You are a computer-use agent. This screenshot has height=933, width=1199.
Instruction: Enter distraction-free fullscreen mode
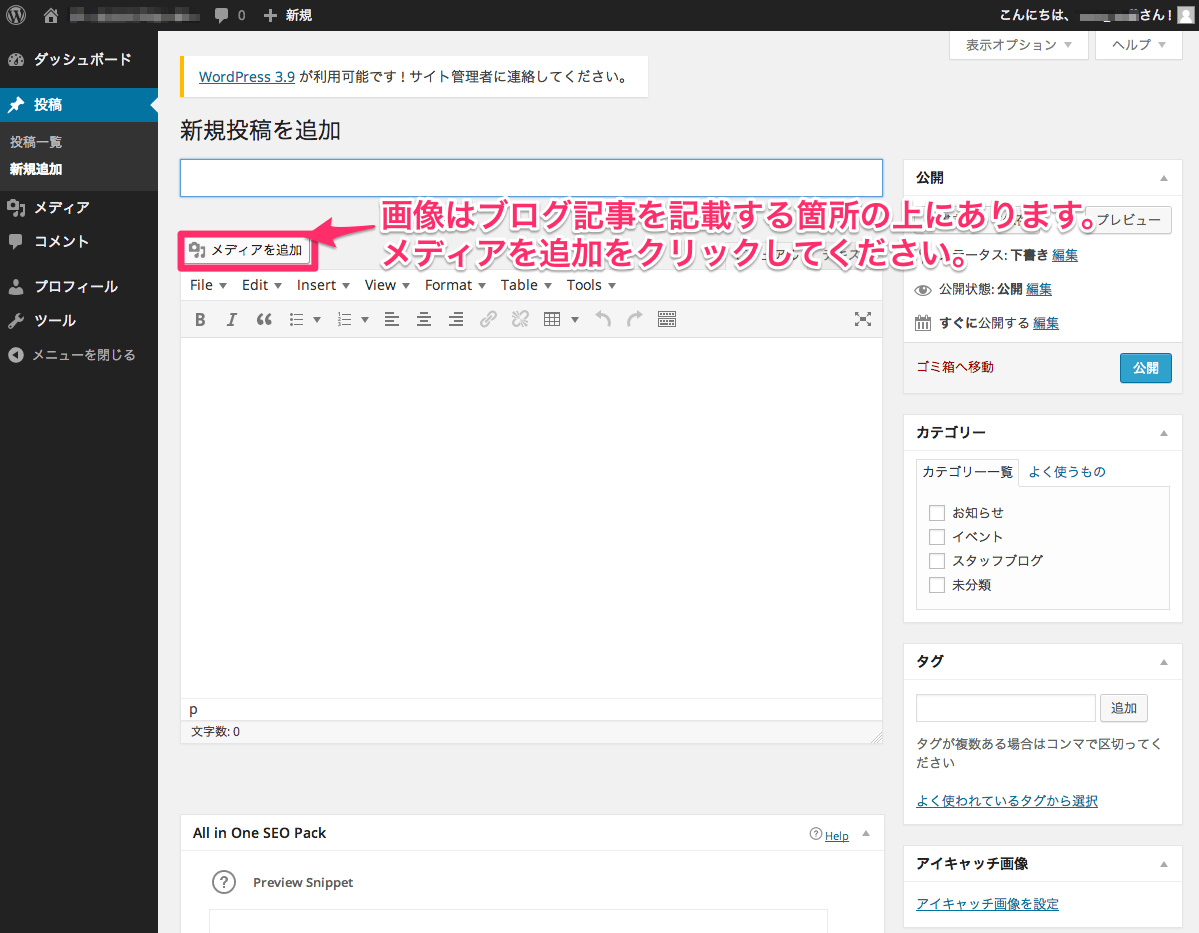863,320
